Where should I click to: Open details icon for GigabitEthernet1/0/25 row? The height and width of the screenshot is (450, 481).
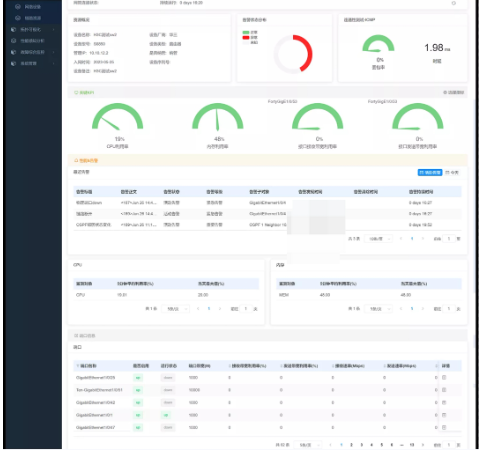point(444,378)
